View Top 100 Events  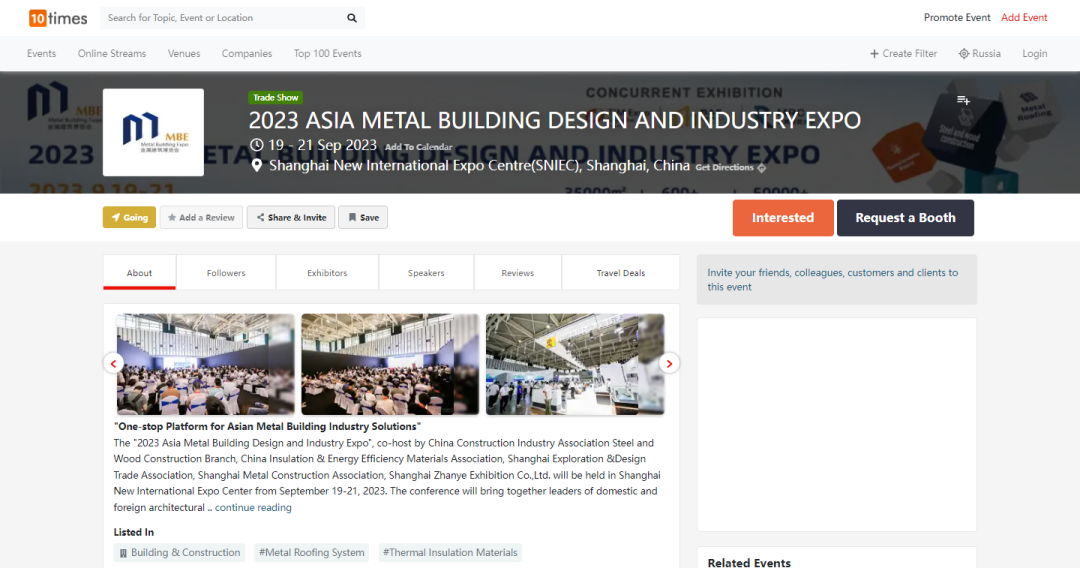click(x=327, y=54)
